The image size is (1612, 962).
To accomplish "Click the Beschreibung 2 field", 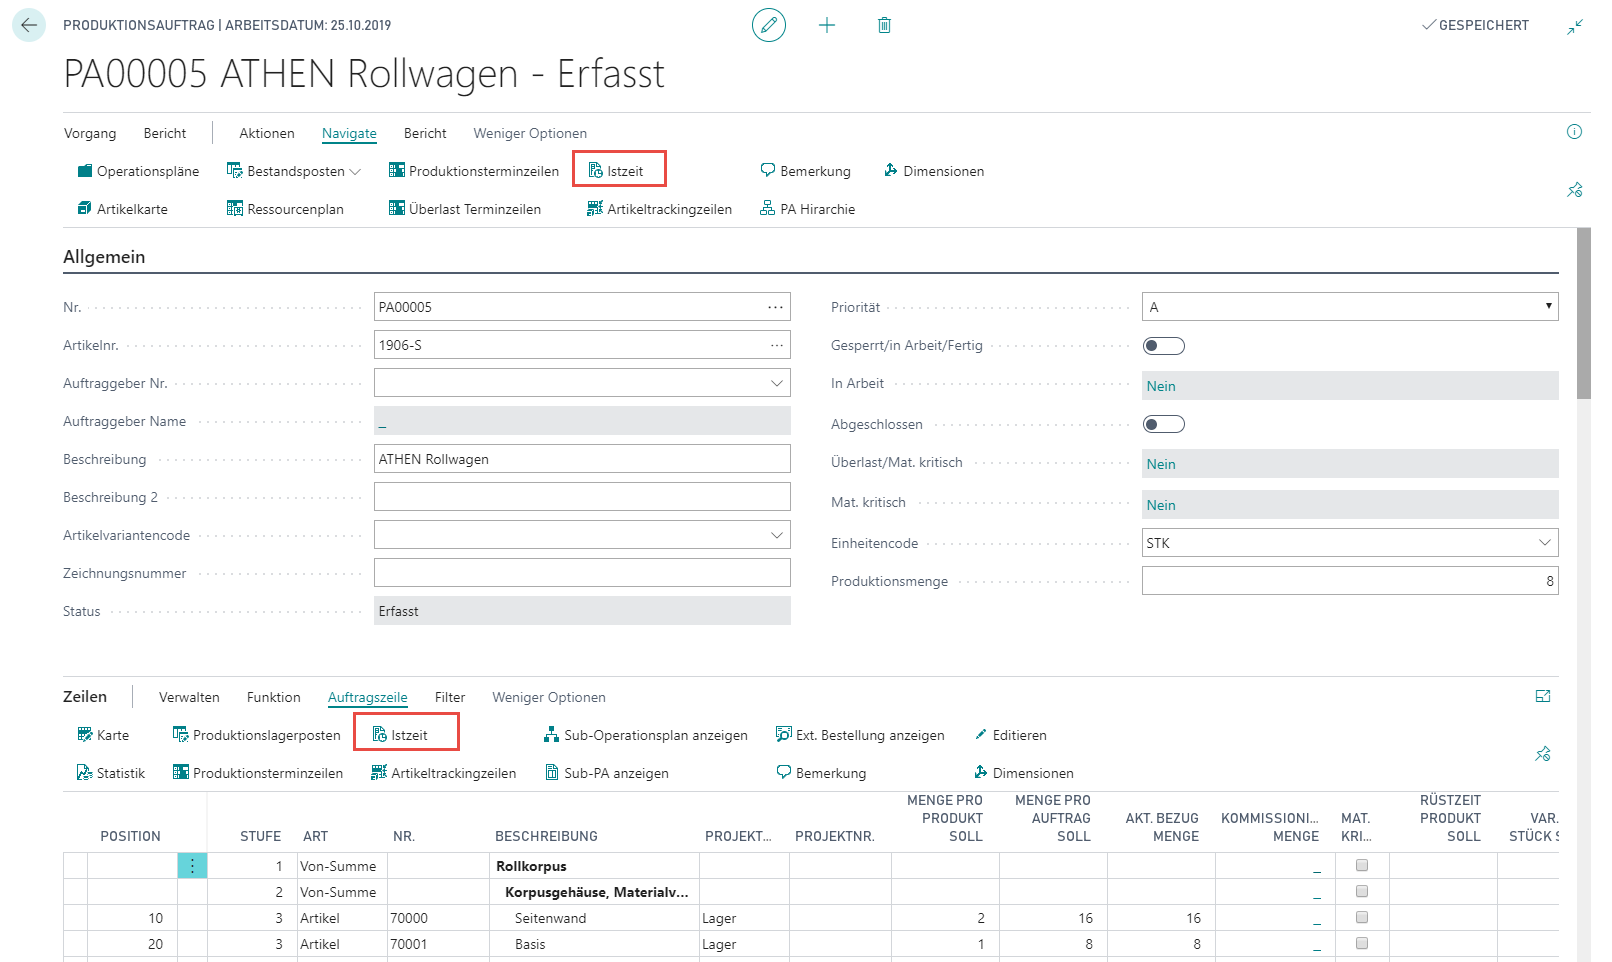I will click(x=582, y=497).
